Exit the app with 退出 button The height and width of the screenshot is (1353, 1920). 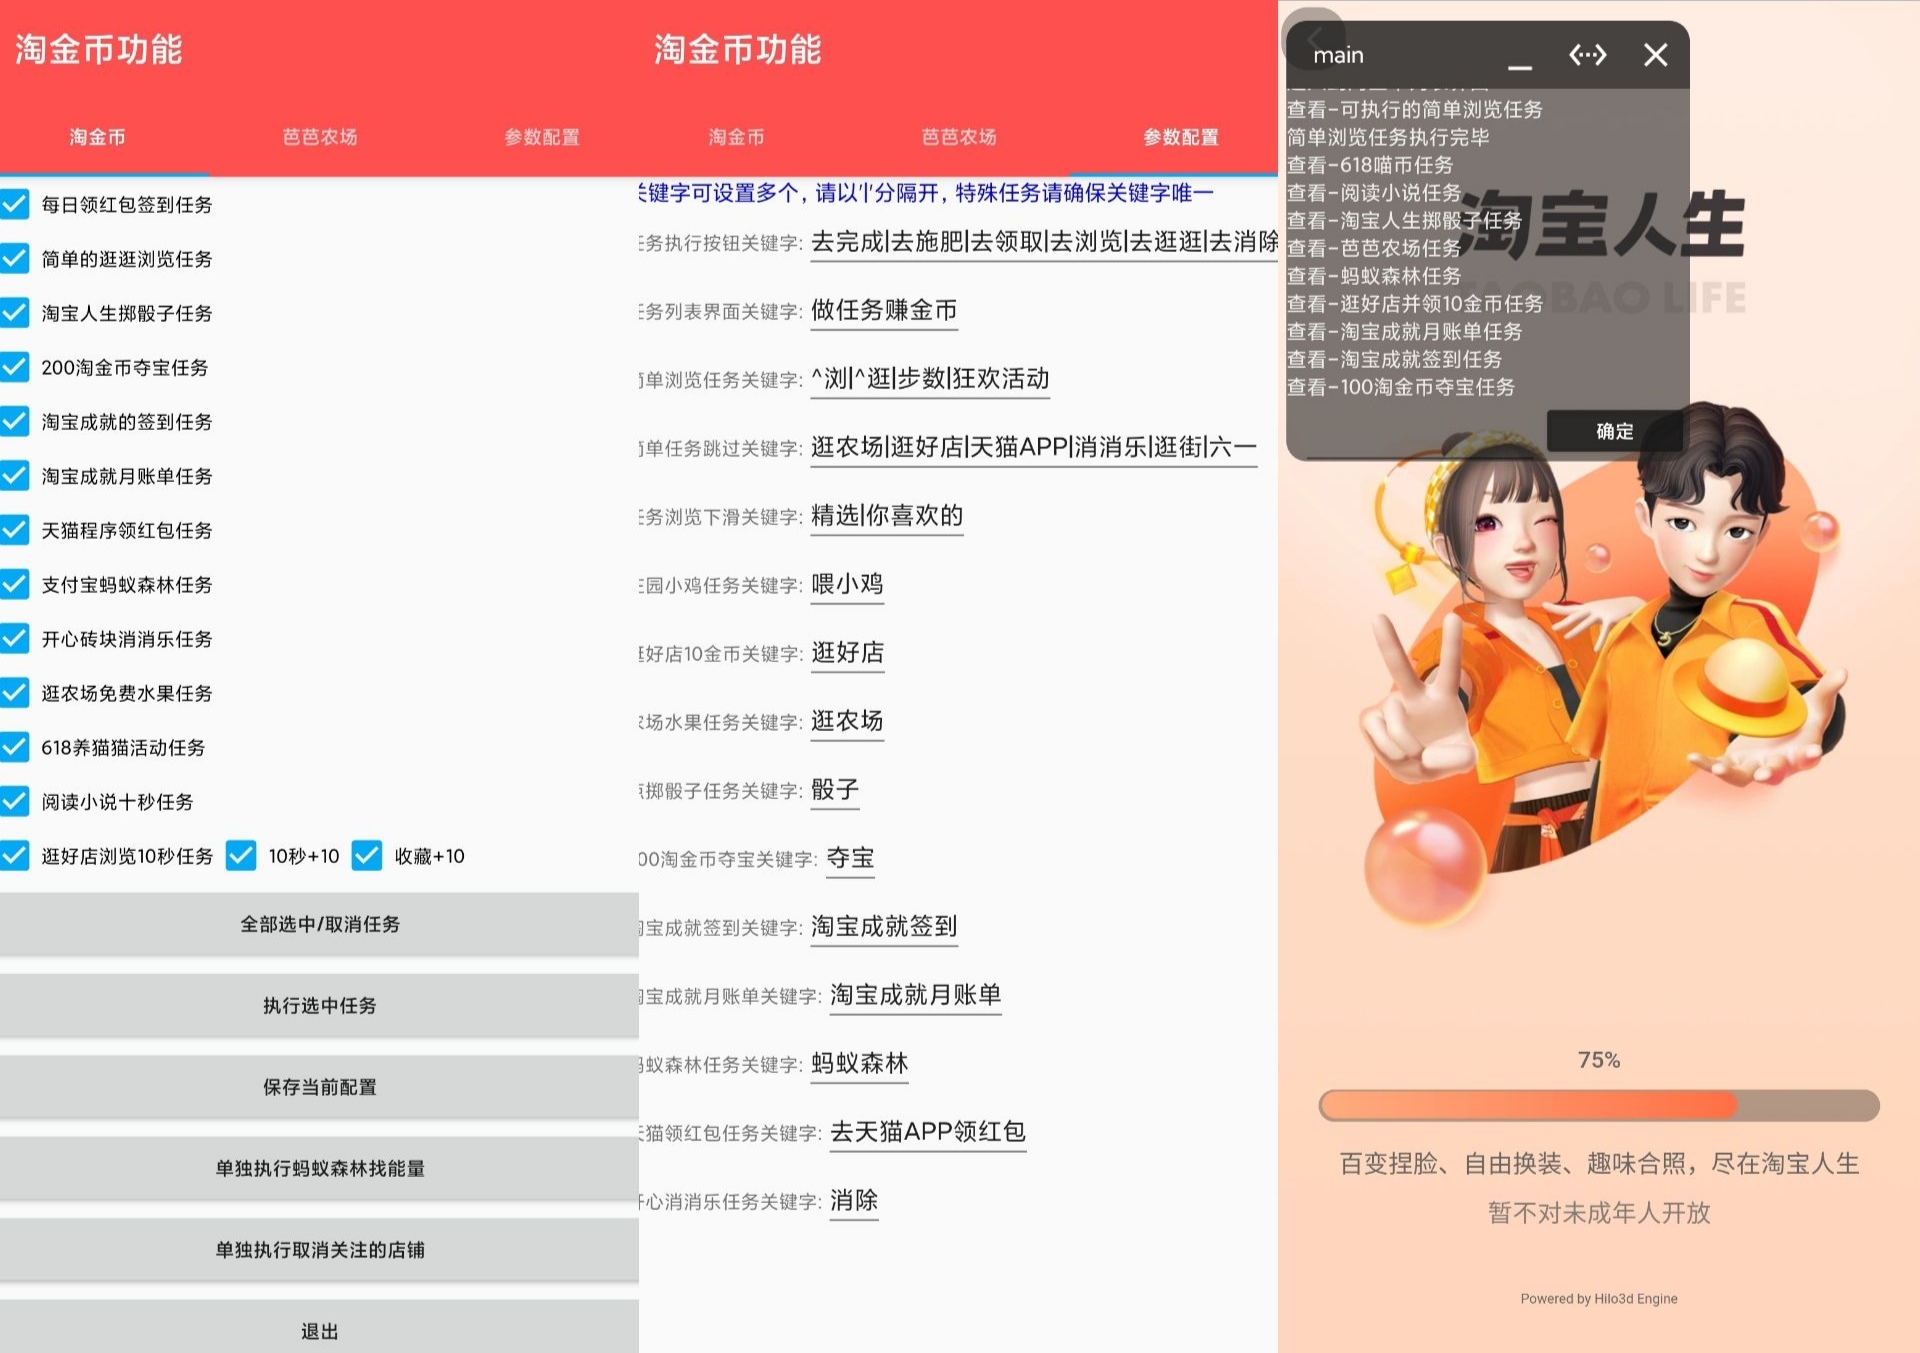(319, 1327)
